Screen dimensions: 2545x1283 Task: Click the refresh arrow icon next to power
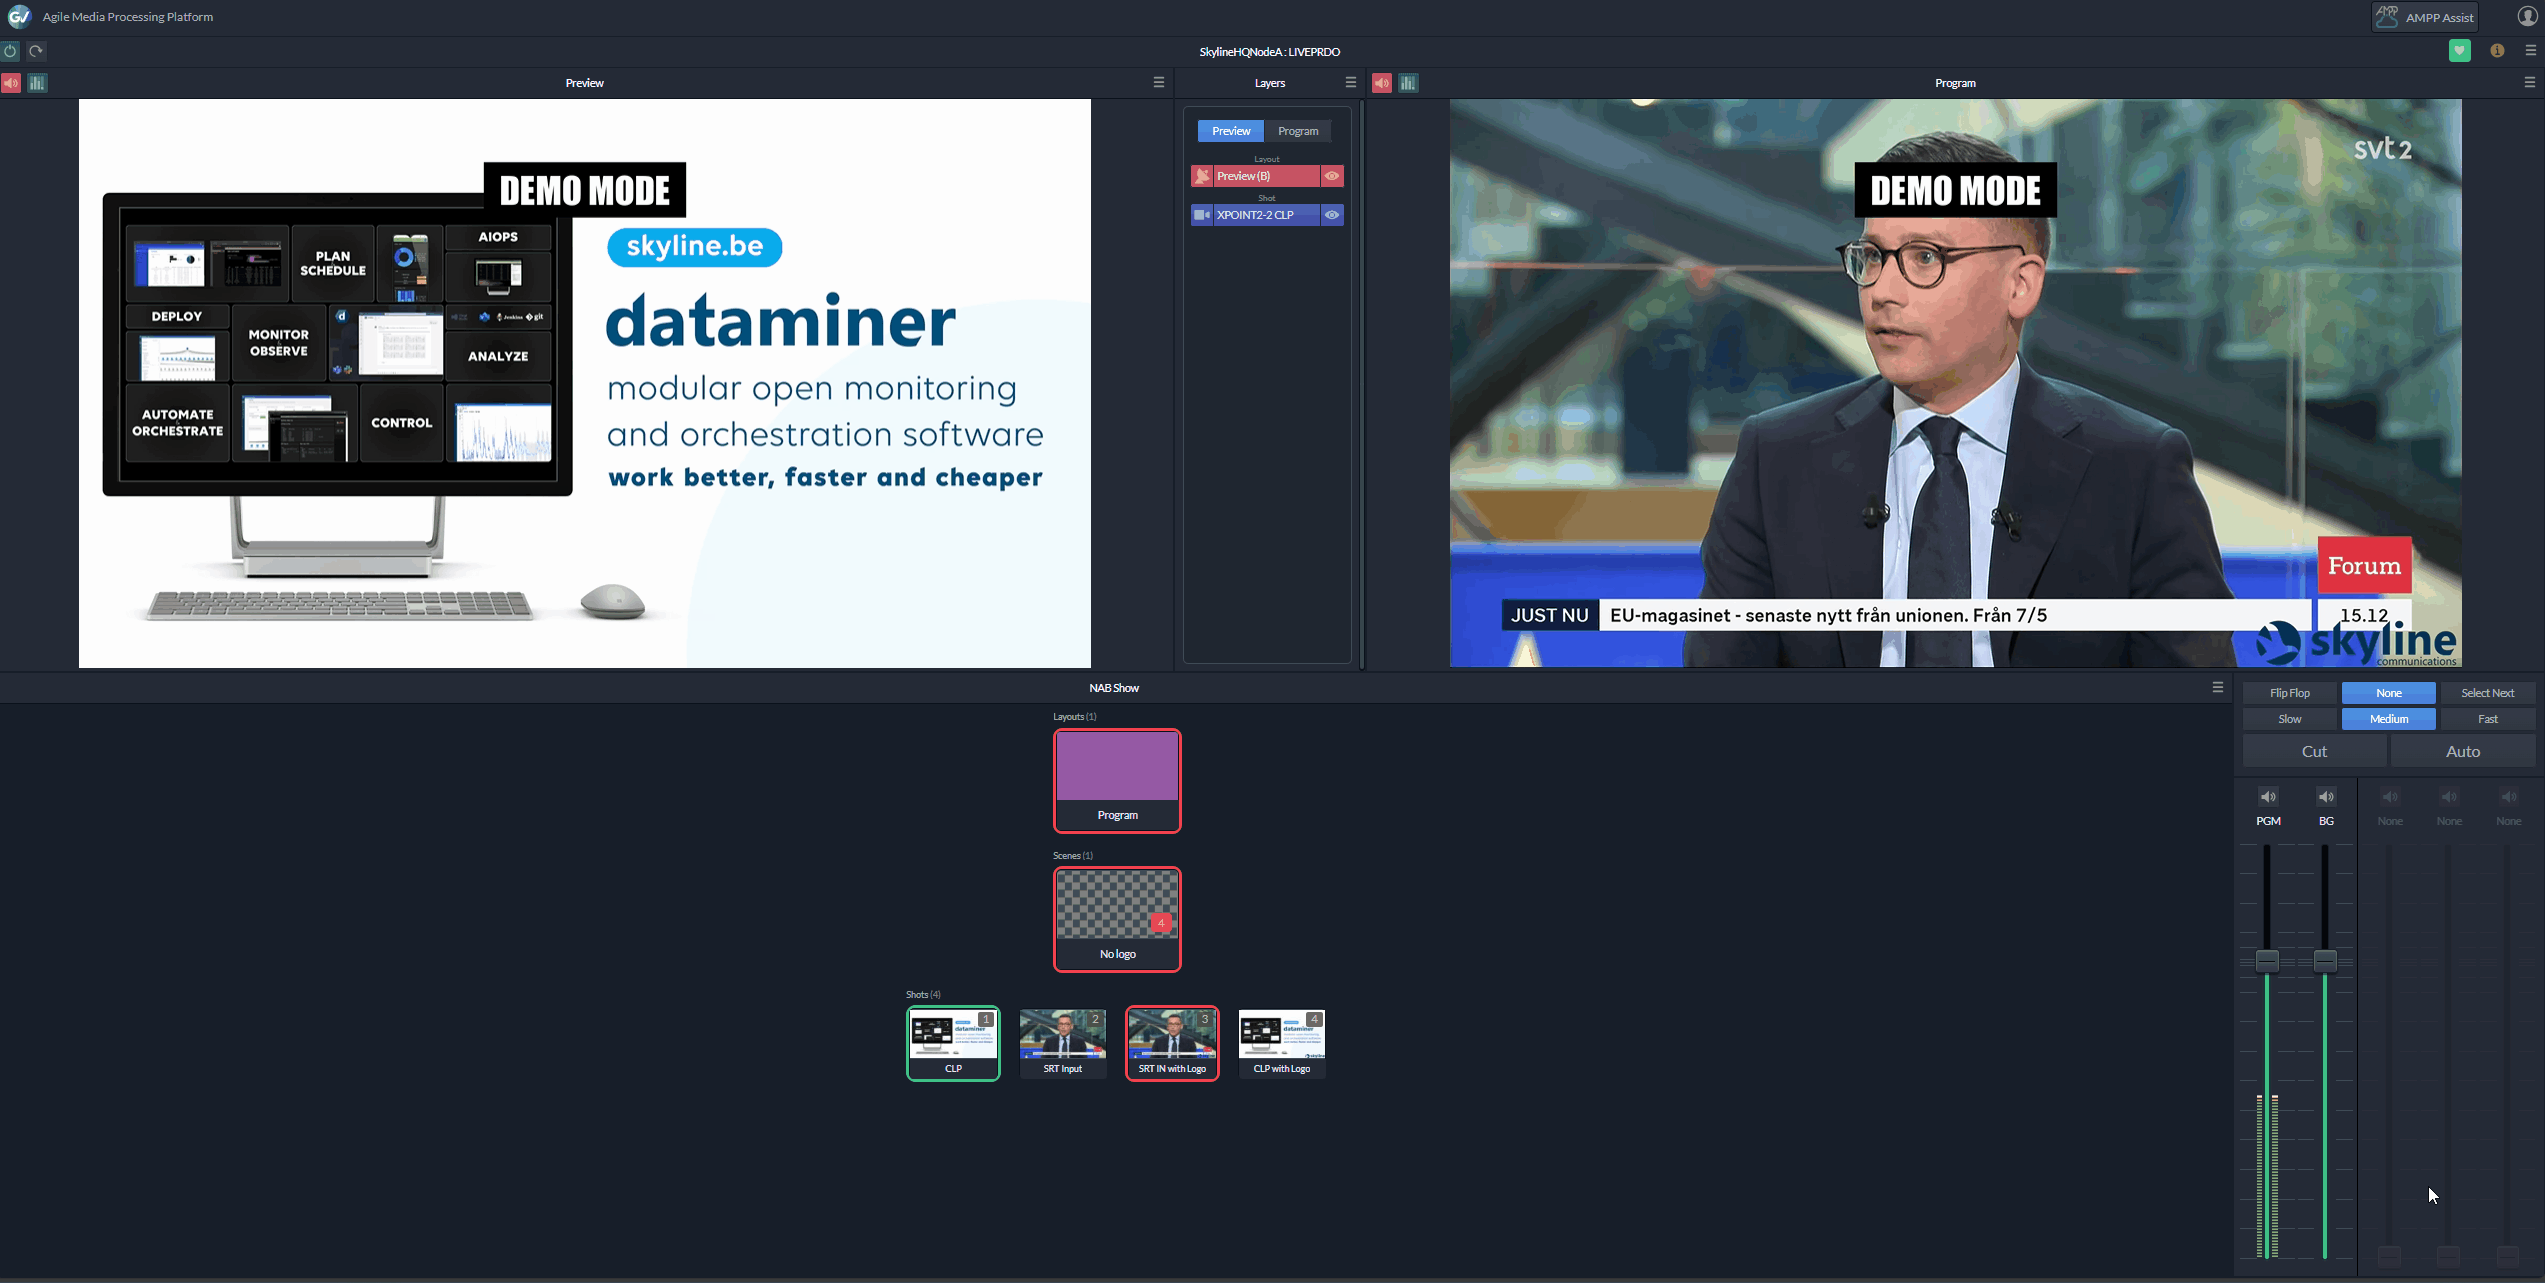[x=37, y=51]
